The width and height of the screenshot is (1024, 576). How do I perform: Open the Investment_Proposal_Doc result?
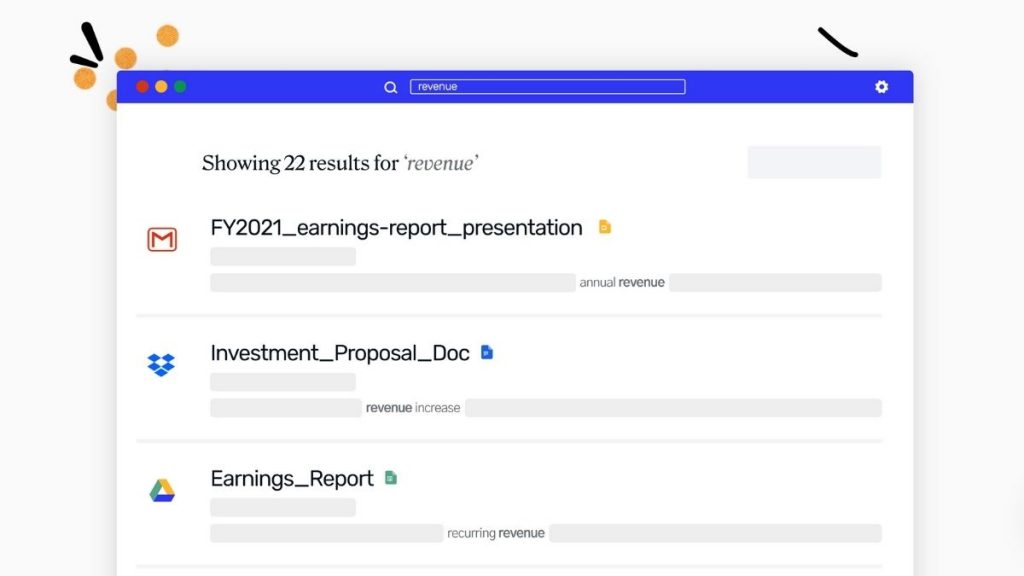tap(340, 353)
